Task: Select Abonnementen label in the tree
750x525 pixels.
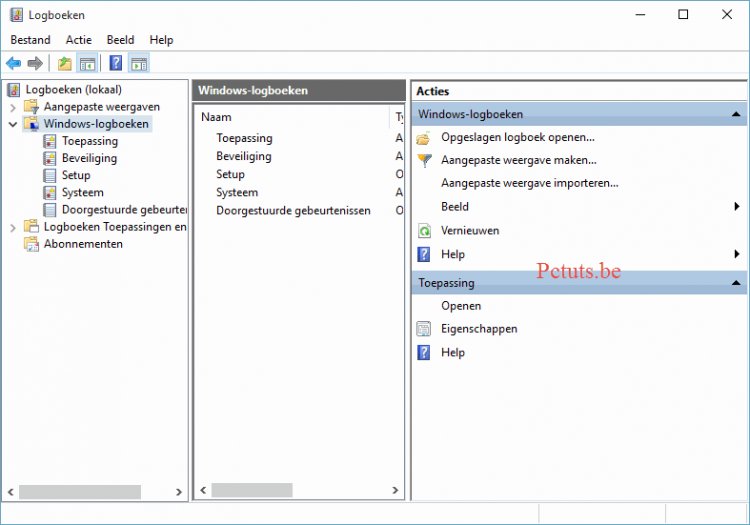Action: 83,244
